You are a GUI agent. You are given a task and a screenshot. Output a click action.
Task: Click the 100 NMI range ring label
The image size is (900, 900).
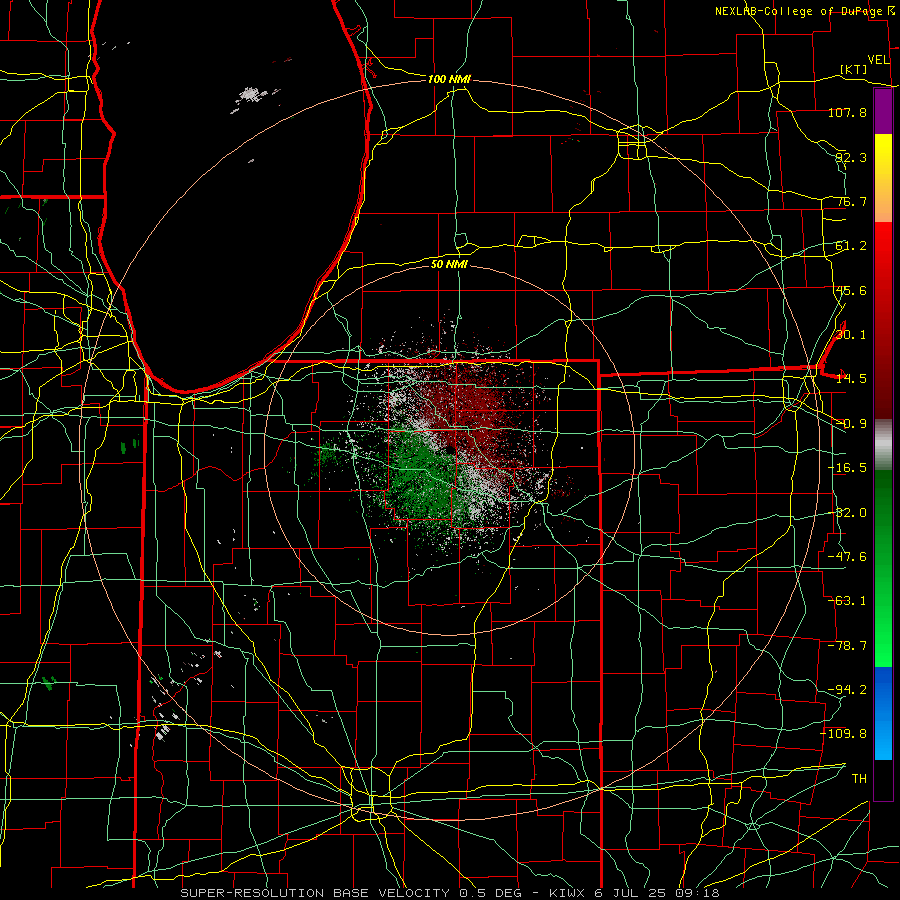pos(449,79)
